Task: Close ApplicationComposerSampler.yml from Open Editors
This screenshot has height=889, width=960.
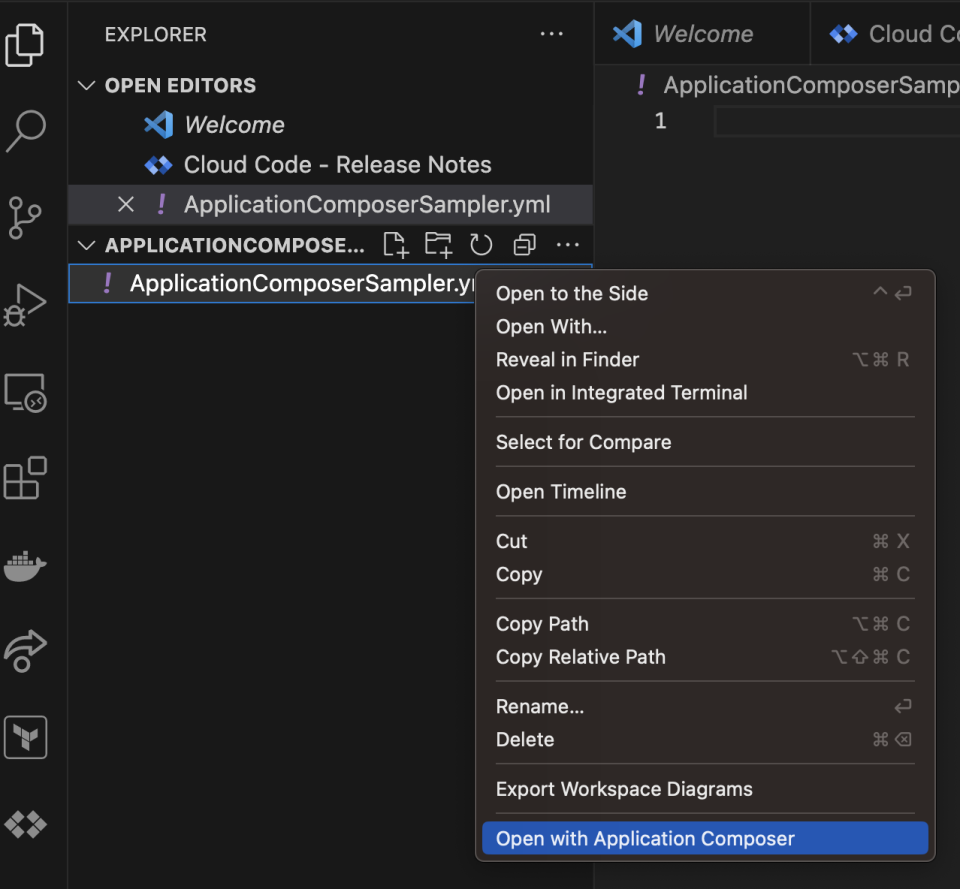Action: click(x=125, y=204)
